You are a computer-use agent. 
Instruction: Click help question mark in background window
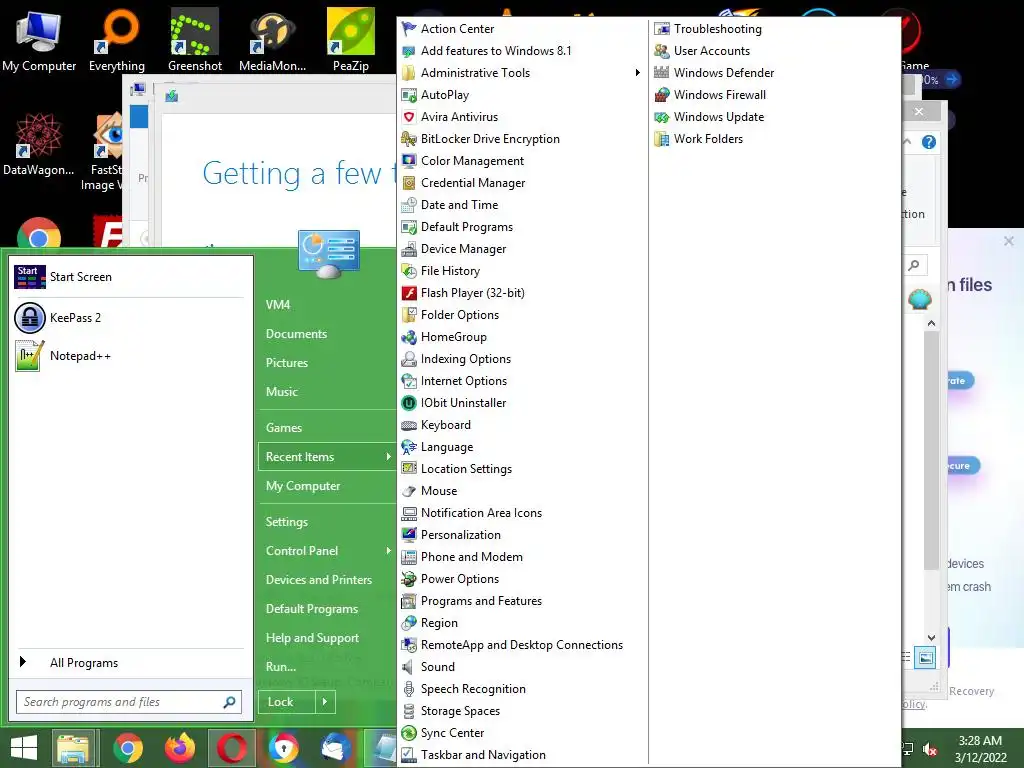[x=929, y=142]
